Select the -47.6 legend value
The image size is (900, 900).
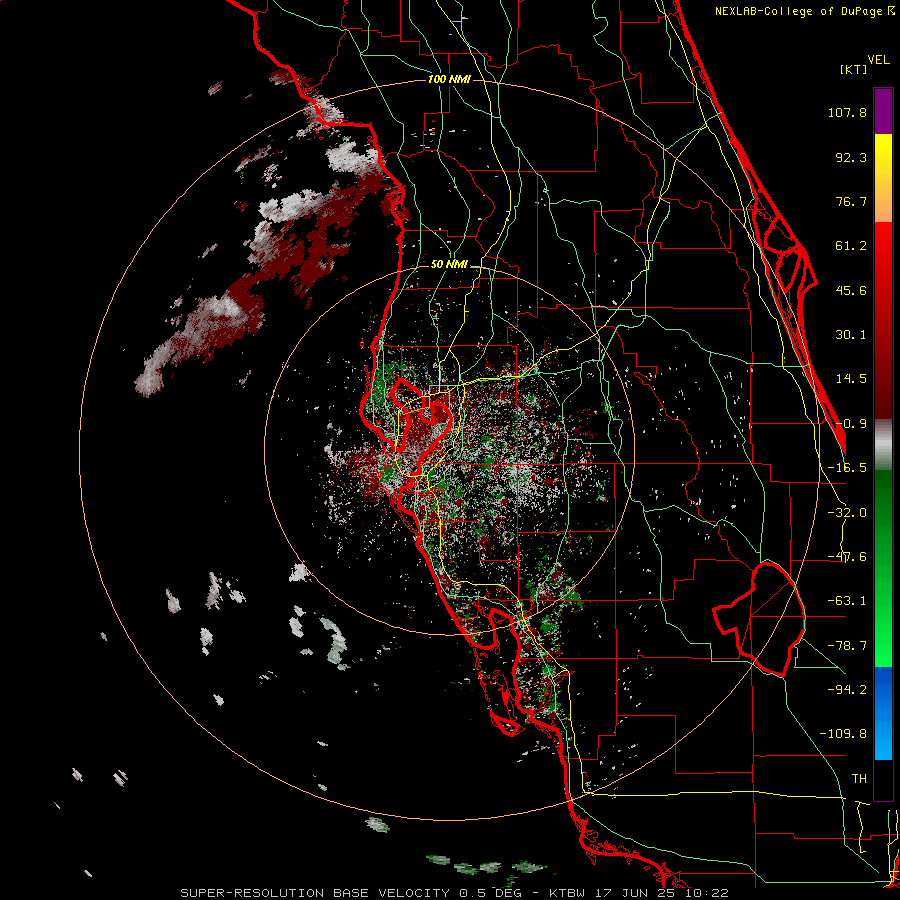click(x=847, y=557)
